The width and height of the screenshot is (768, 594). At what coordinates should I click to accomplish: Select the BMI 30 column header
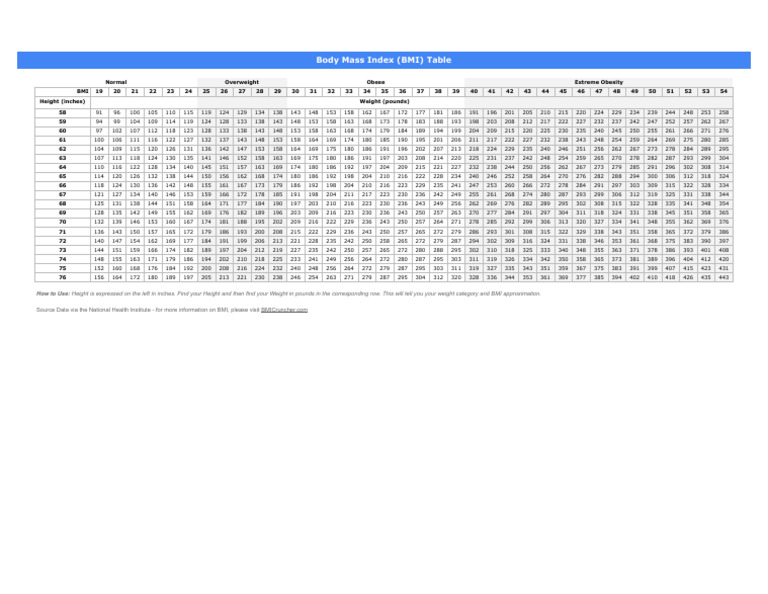(x=295, y=92)
